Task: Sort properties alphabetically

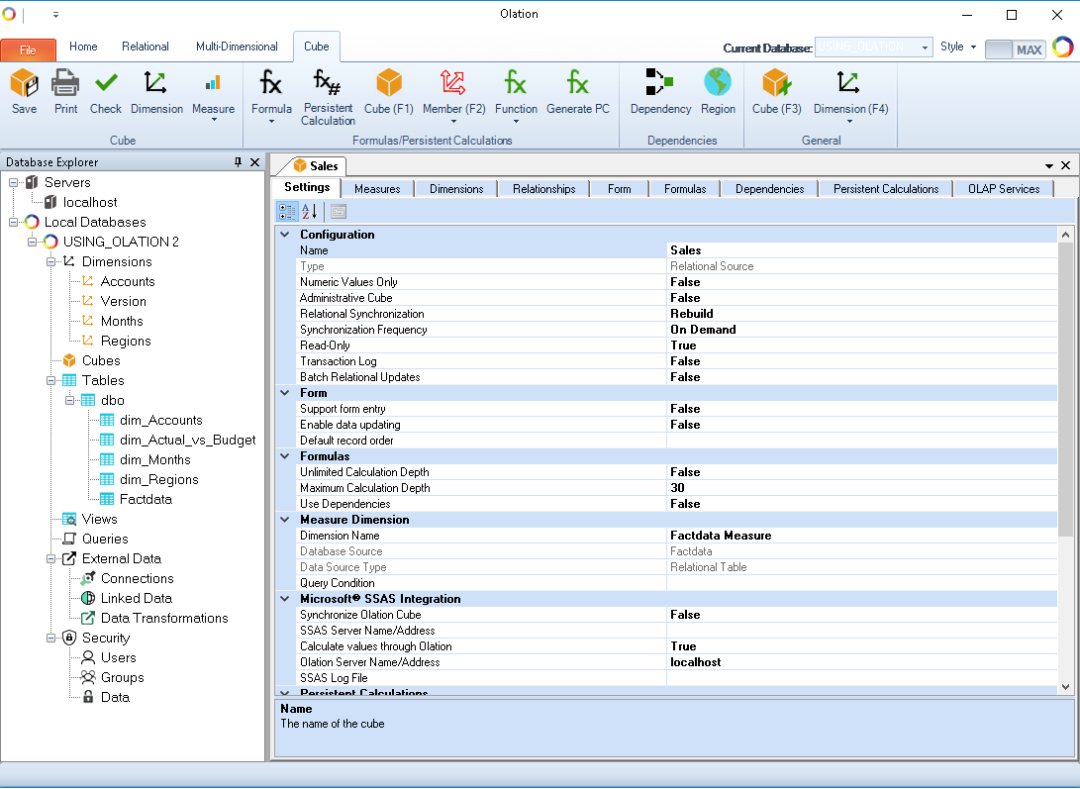Action: pyautogui.click(x=310, y=211)
